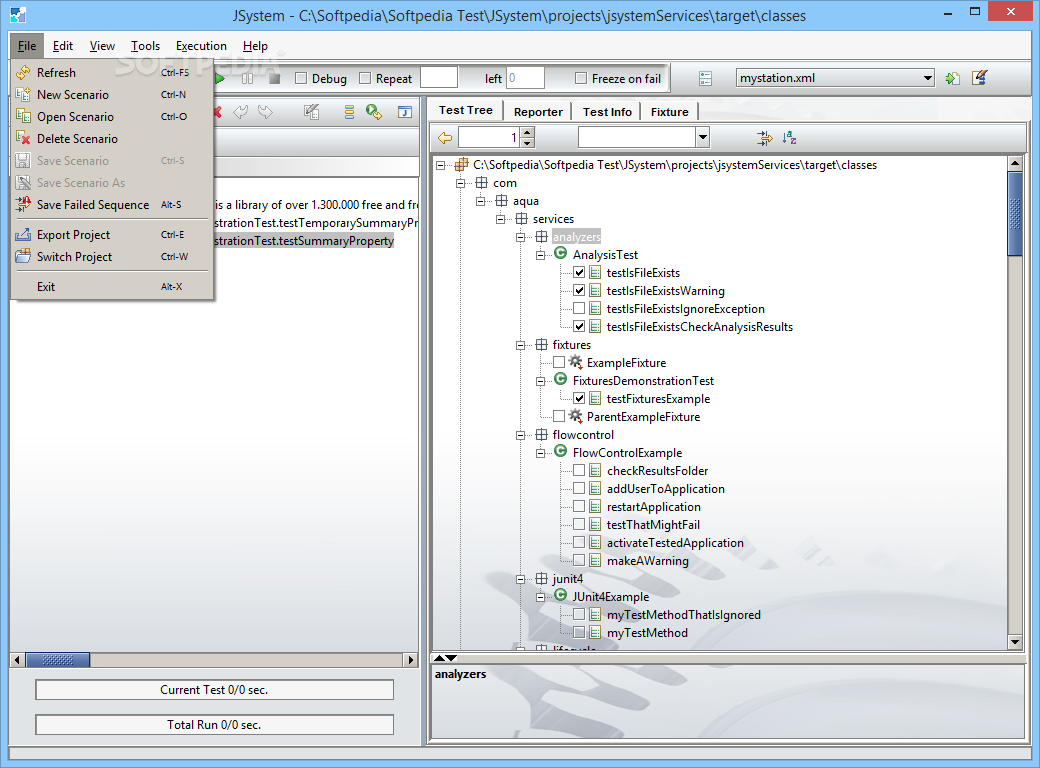Click the filter arrows icon in Test Tree toolbar
1040x768 pixels.
click(x=765, y=138)
